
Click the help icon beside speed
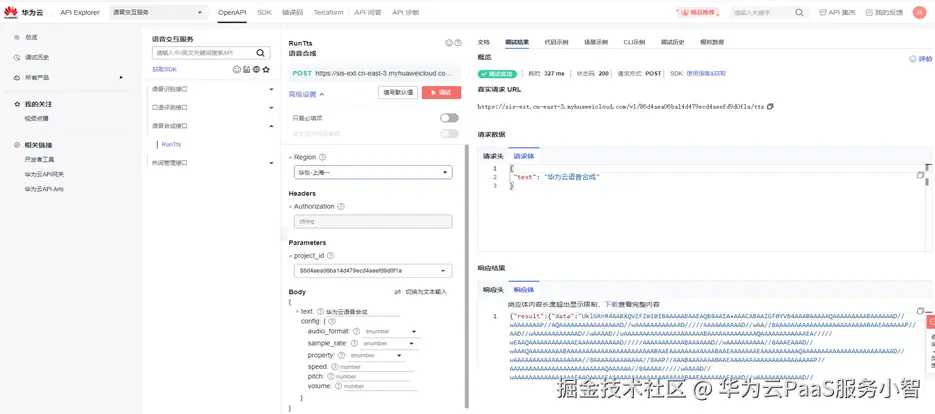(x=335, y=367)
